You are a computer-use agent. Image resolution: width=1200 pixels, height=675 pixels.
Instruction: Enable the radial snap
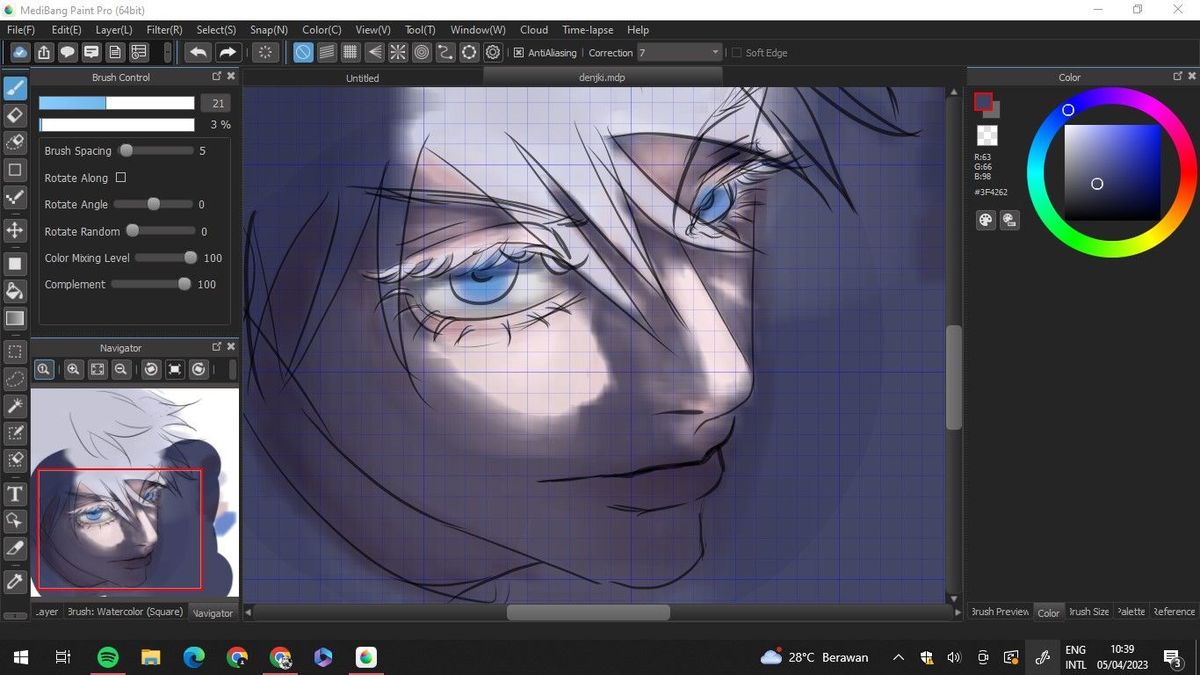coord(398,52)
